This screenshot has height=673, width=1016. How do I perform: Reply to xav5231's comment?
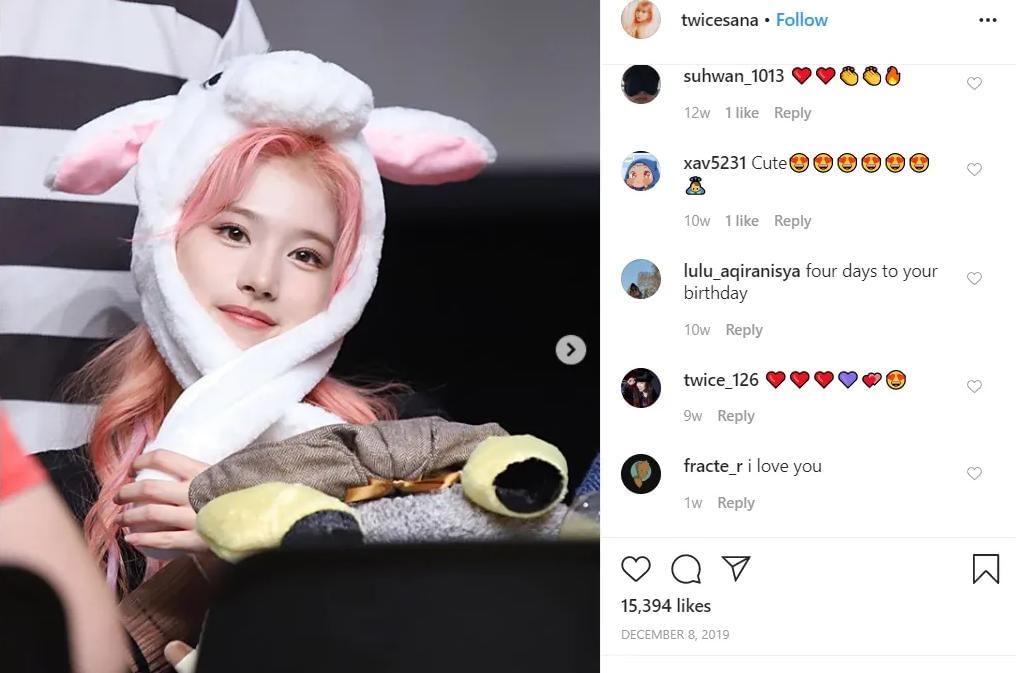click(792, 221)
